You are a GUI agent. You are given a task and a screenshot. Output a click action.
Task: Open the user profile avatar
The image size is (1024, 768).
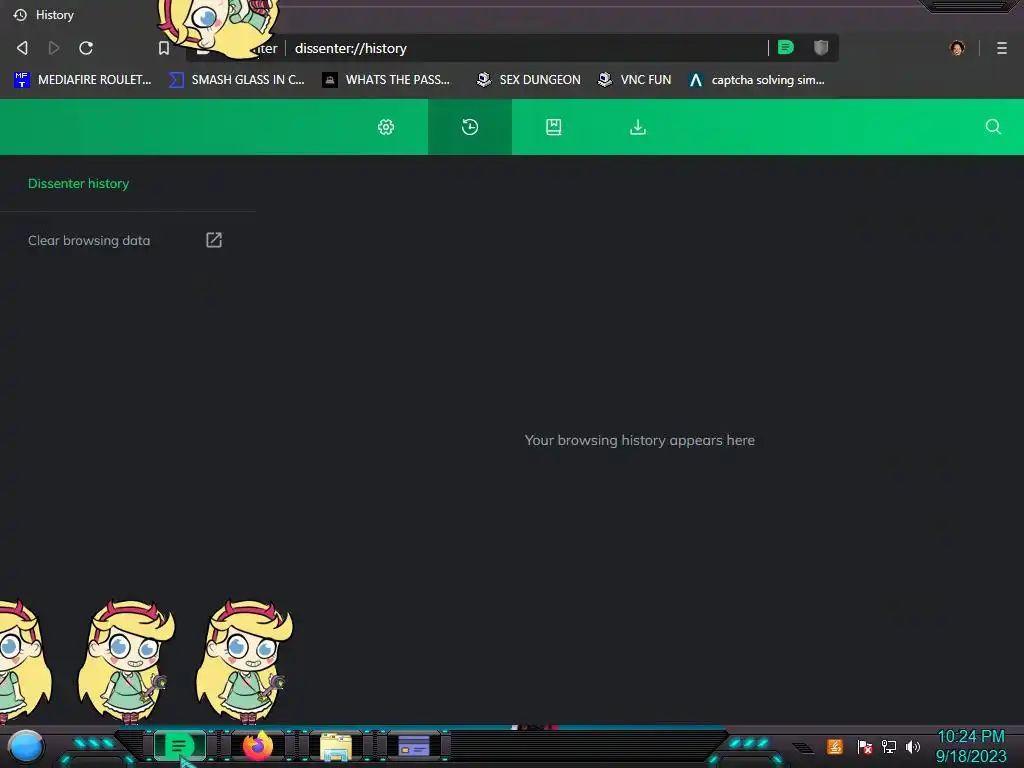(957, 48)
